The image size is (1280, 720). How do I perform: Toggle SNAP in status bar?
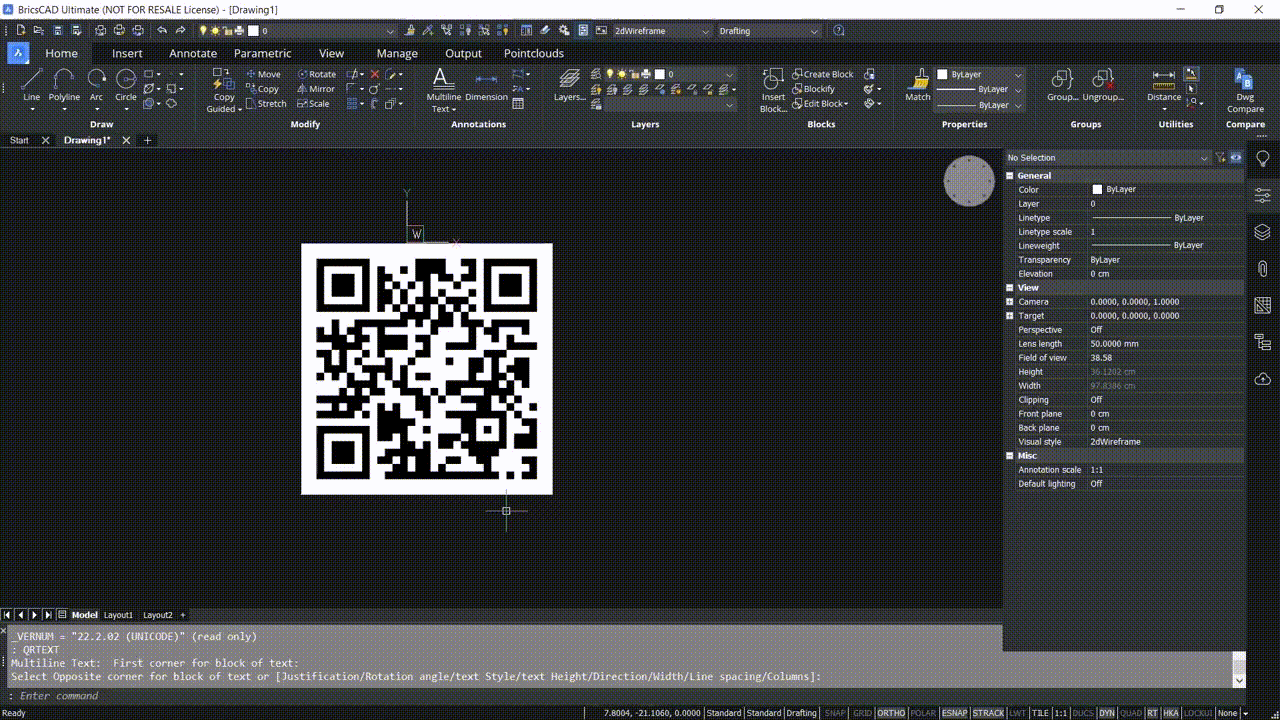(834, 713)
